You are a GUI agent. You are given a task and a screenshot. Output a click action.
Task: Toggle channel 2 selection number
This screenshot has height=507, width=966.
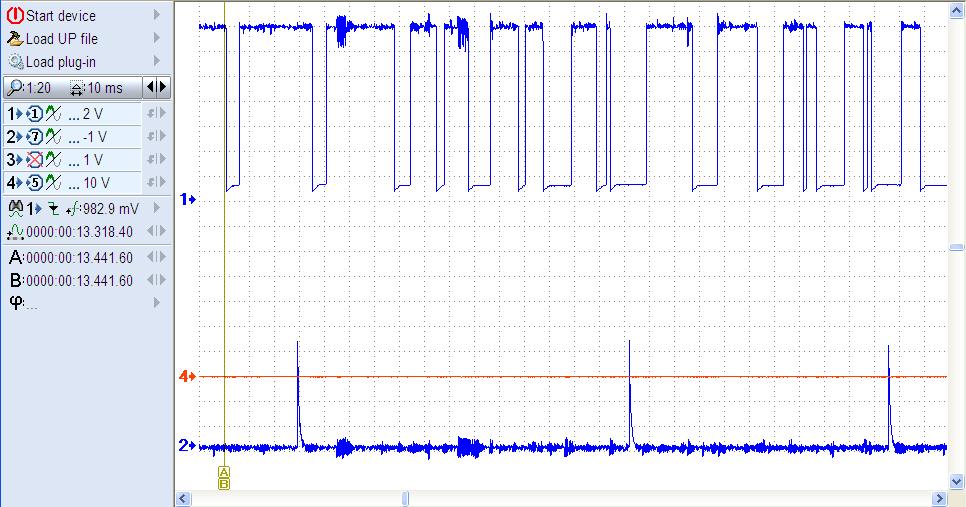point(14,137)
